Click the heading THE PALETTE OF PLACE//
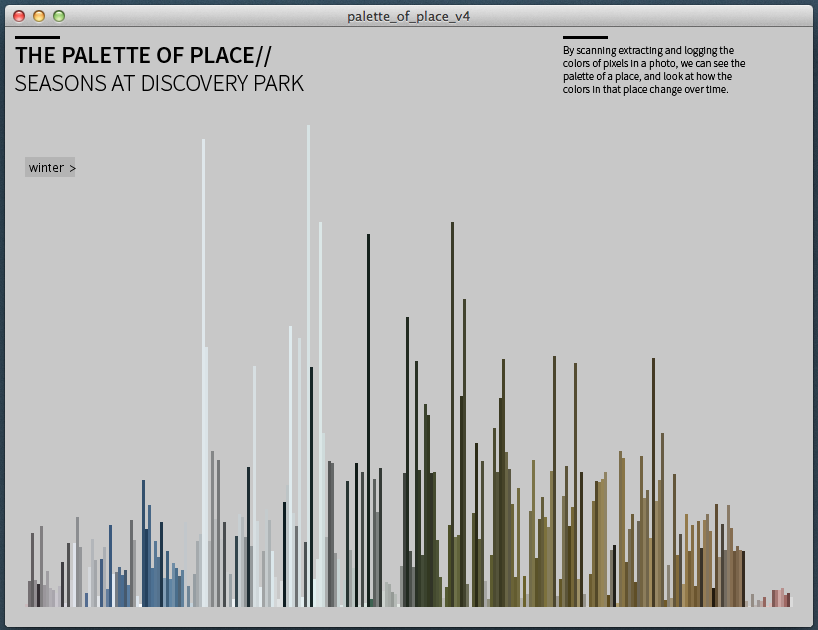The height and width of the screenshot is (630, 818). [143, 55]
